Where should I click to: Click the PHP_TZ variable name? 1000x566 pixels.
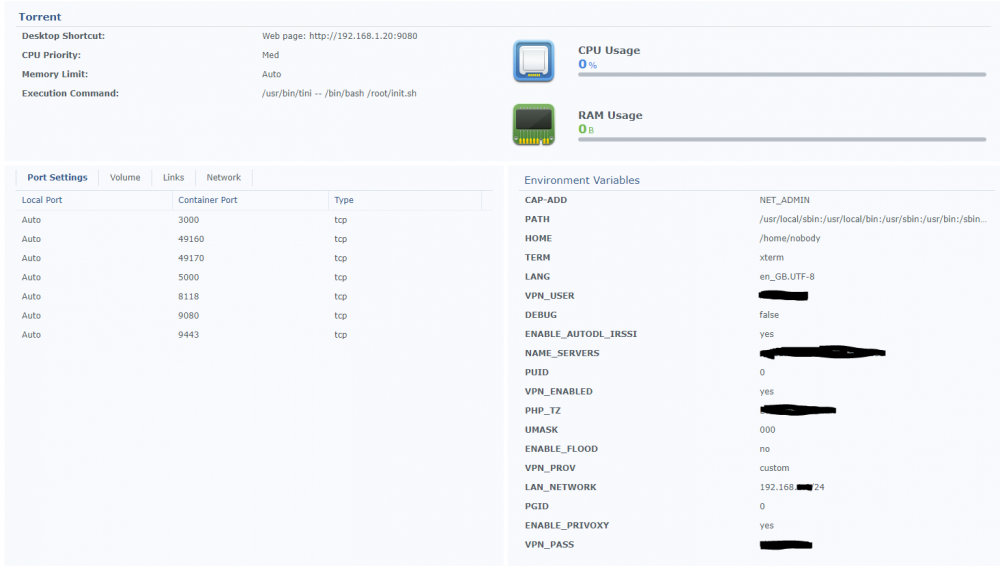(543, 410)
